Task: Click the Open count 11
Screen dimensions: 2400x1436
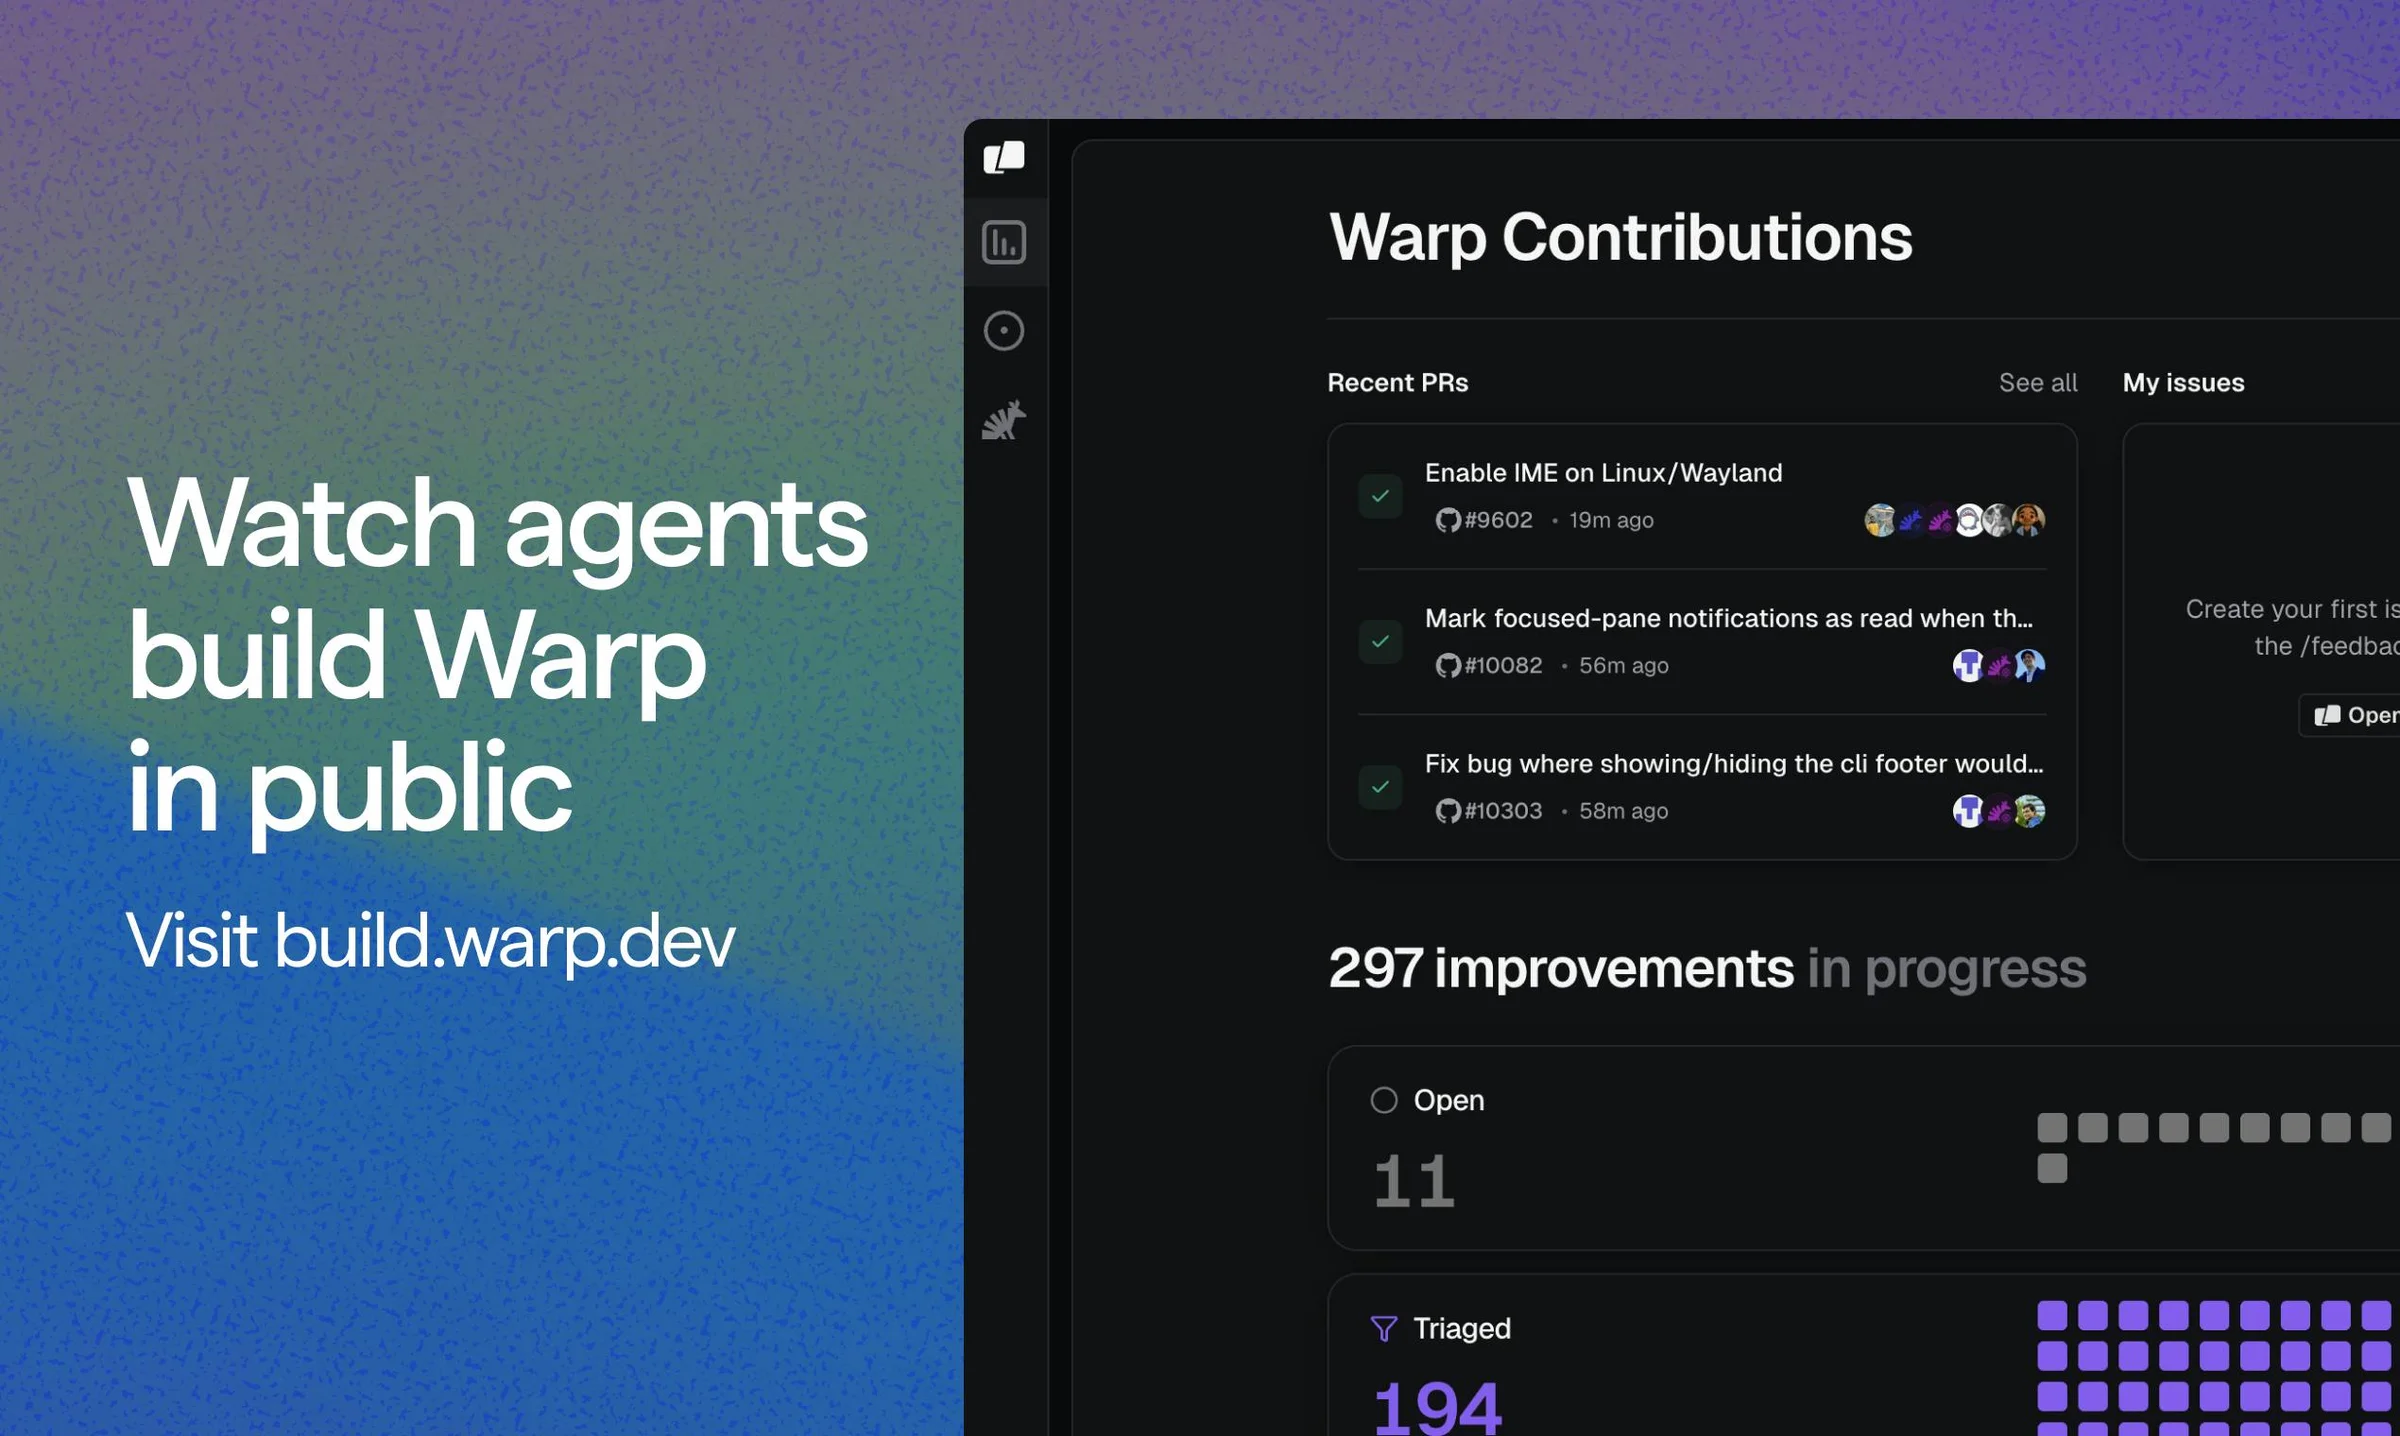Action: pyautogui.click(x=1414, y=1182)
